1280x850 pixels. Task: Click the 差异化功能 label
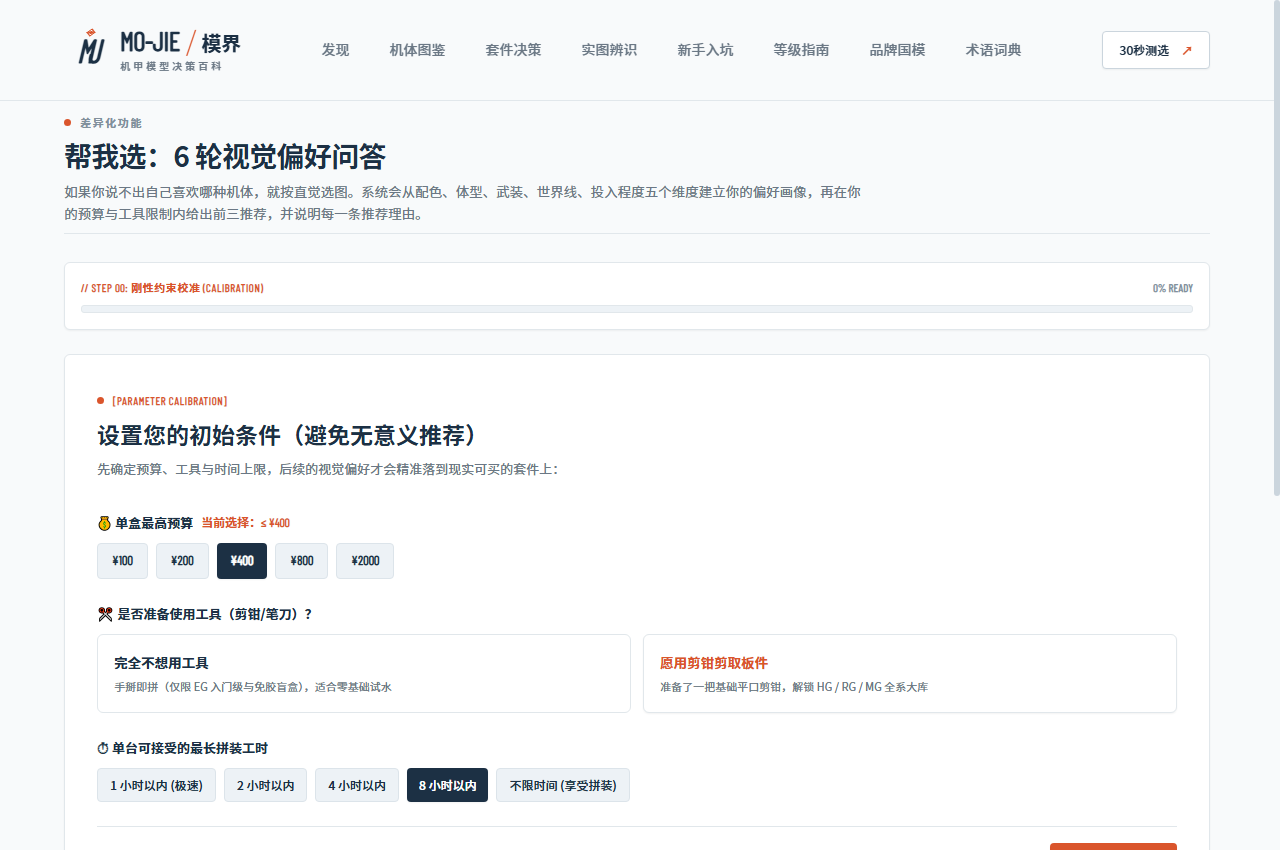point(111,123)
